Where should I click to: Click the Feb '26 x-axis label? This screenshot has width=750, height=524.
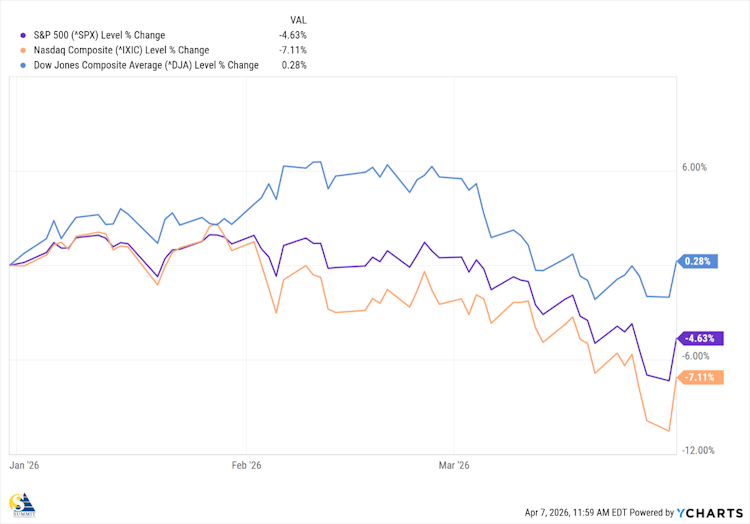tap(246, 465)
